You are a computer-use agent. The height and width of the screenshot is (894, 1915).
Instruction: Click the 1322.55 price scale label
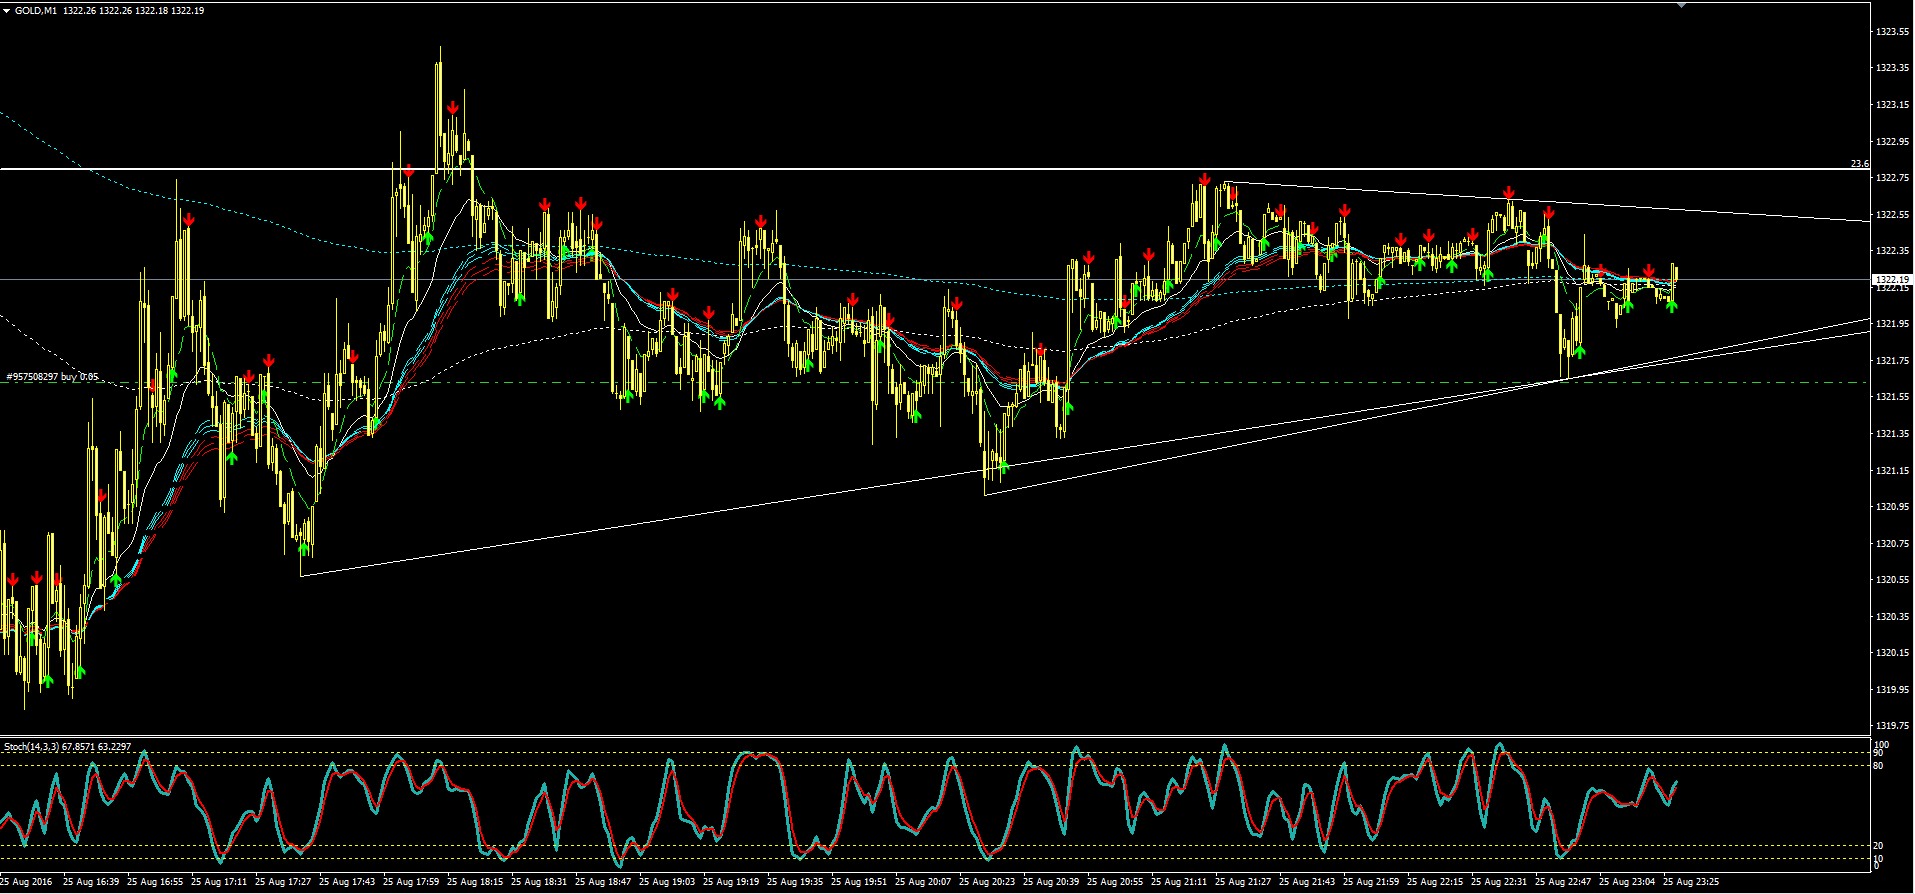point(1893,215)
